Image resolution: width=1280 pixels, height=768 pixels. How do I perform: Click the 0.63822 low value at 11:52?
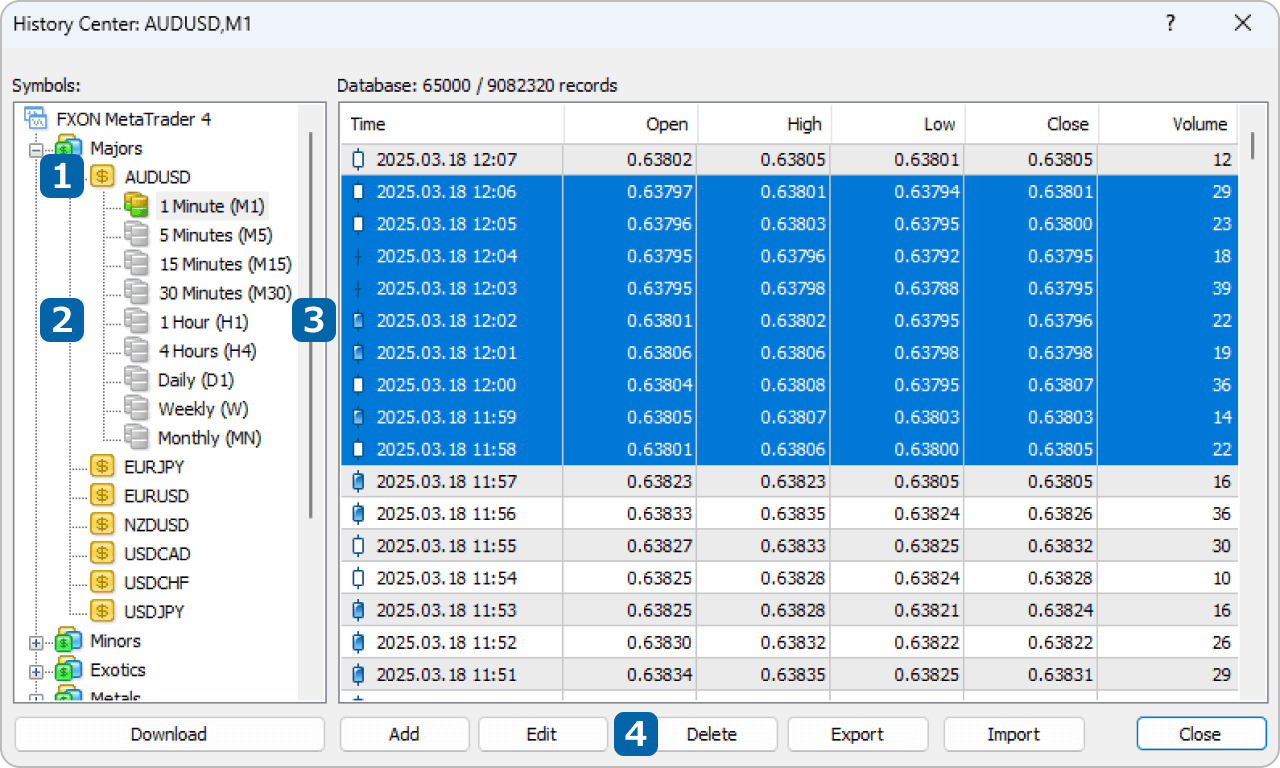click(x=927, y=643)
